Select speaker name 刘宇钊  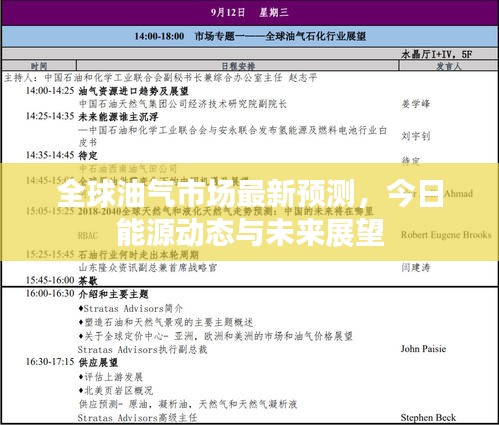(416, 136)
